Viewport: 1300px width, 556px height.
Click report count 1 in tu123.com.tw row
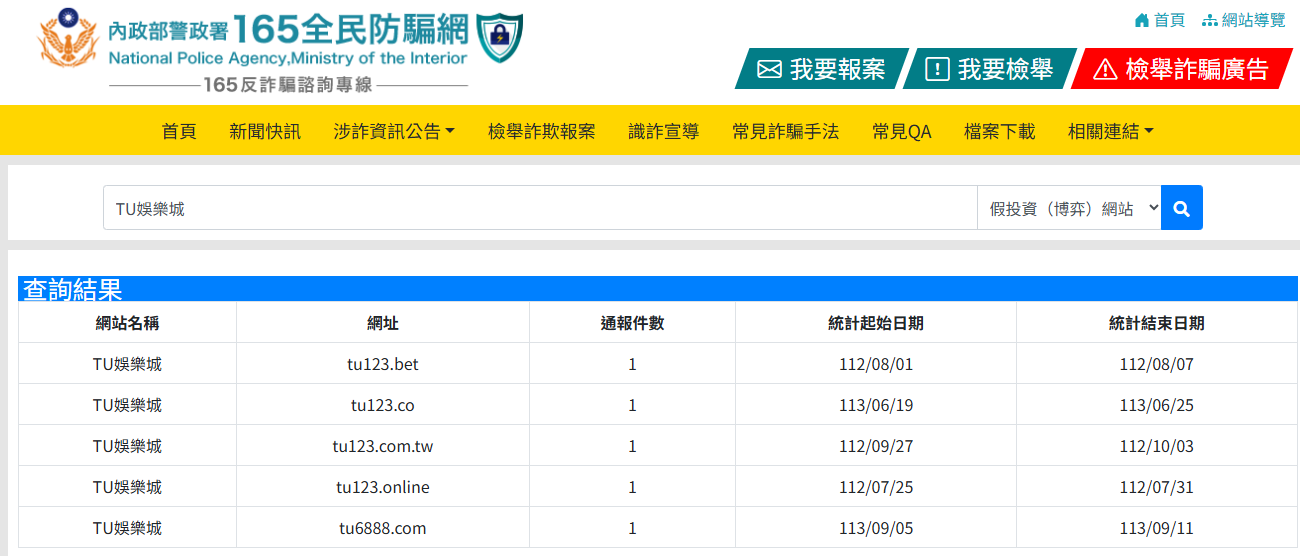pos(632,446)
